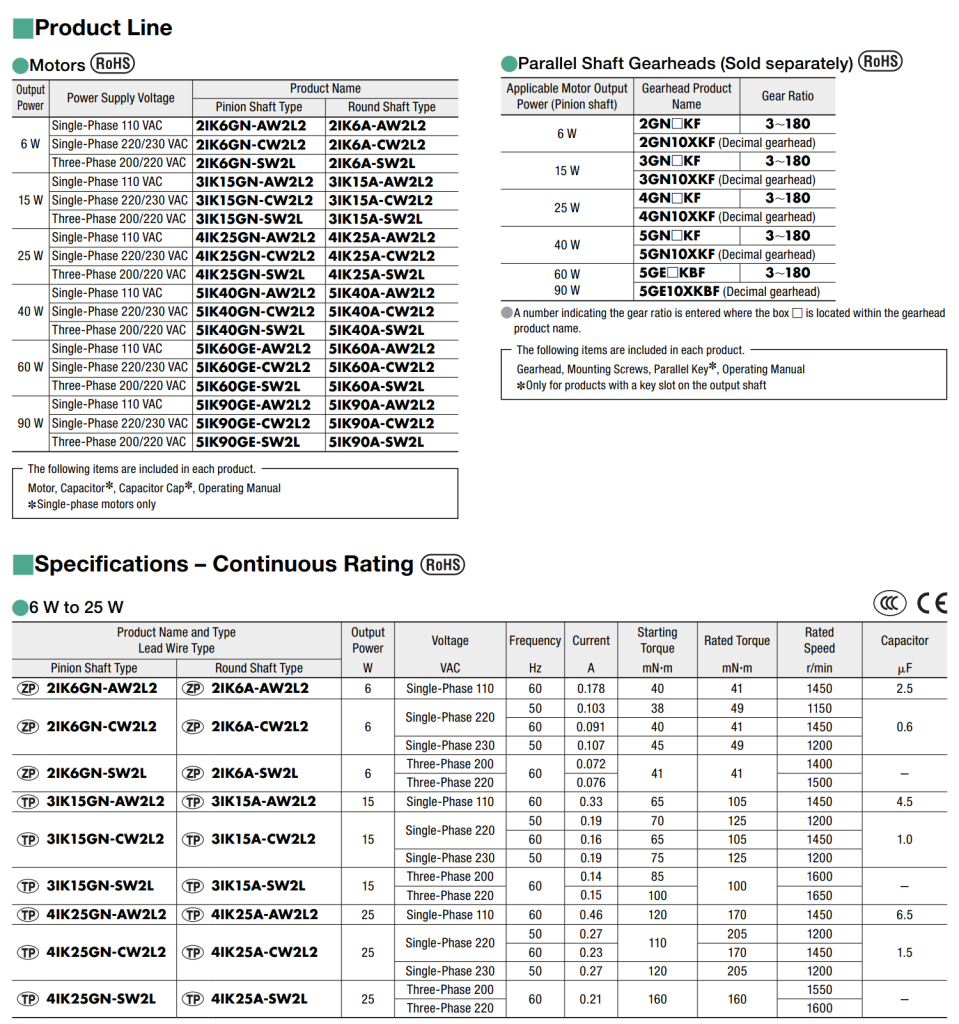Image resolution: width=959 pixels, height=1024 pixels.
Task: Click the TP icon beside 4IK25GN-CW2L2
Action: pyautogui.click(x=28, y=952)
